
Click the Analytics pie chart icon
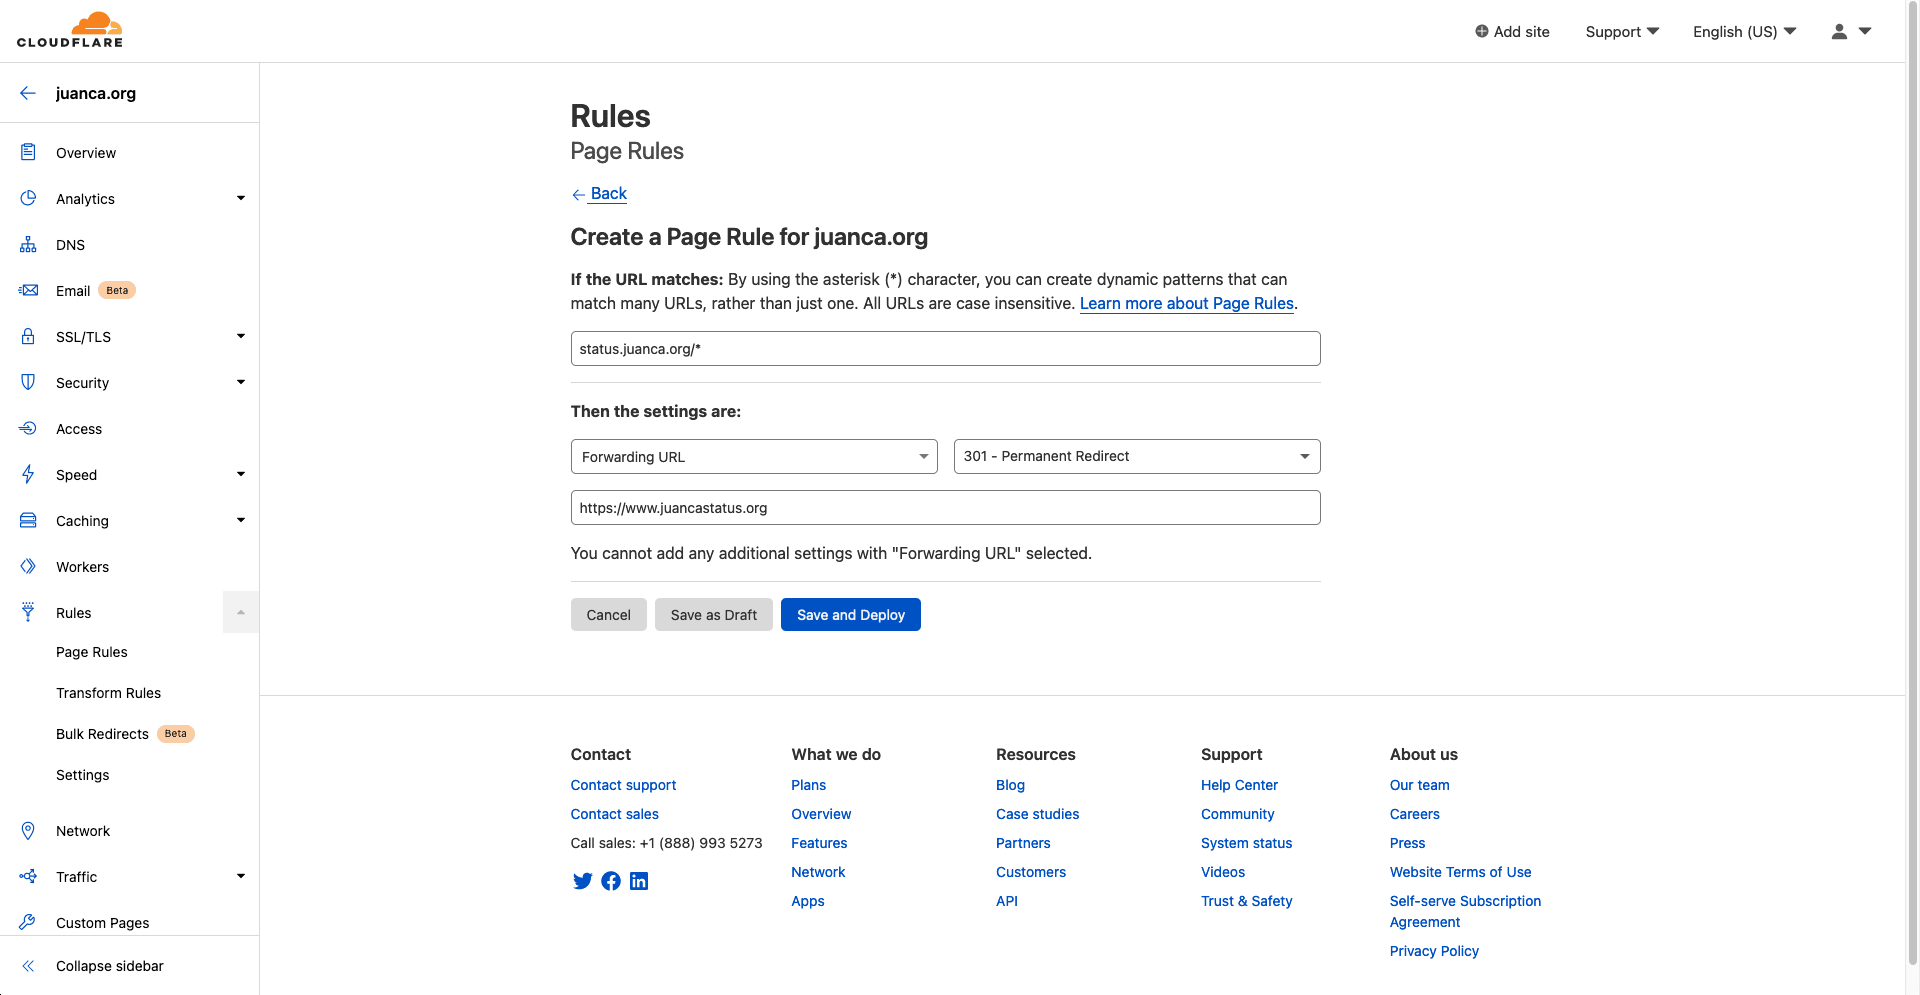[x=28, y=198]
